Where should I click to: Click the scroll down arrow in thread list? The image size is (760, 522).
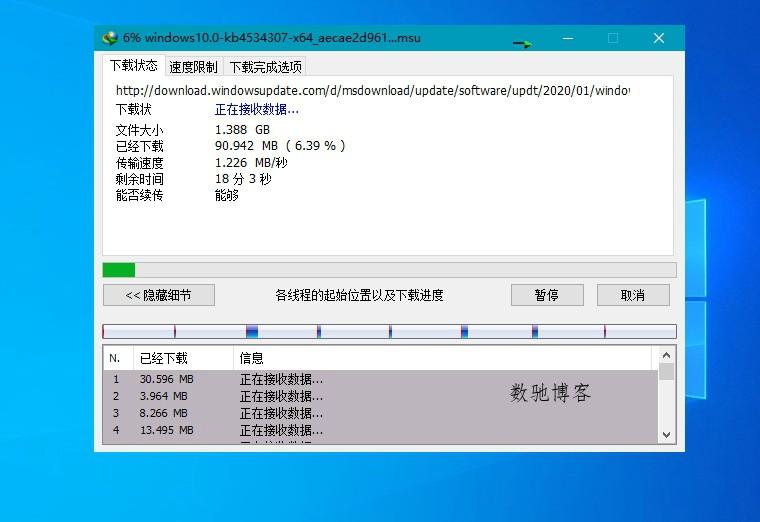click(x=666, y=435)
